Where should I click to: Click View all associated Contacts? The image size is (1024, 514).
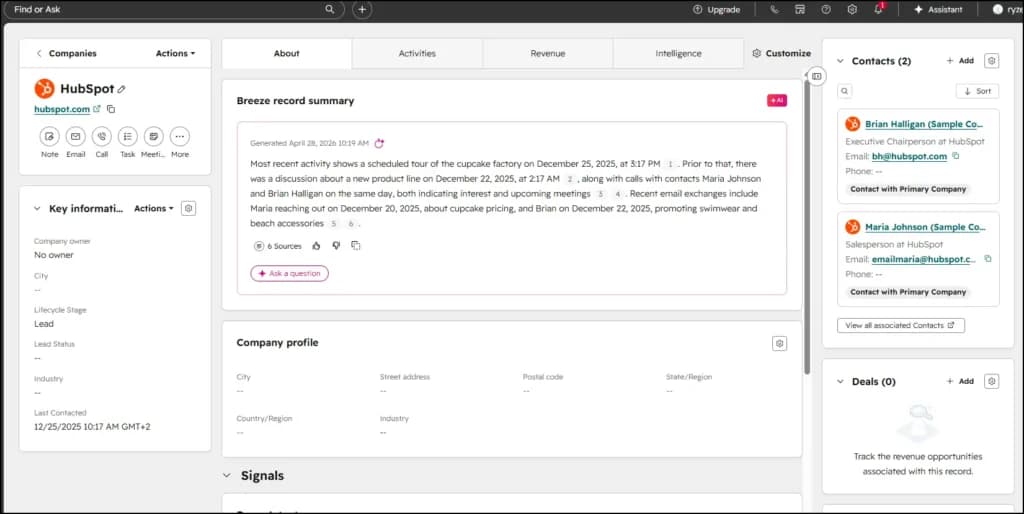[901, 325]
